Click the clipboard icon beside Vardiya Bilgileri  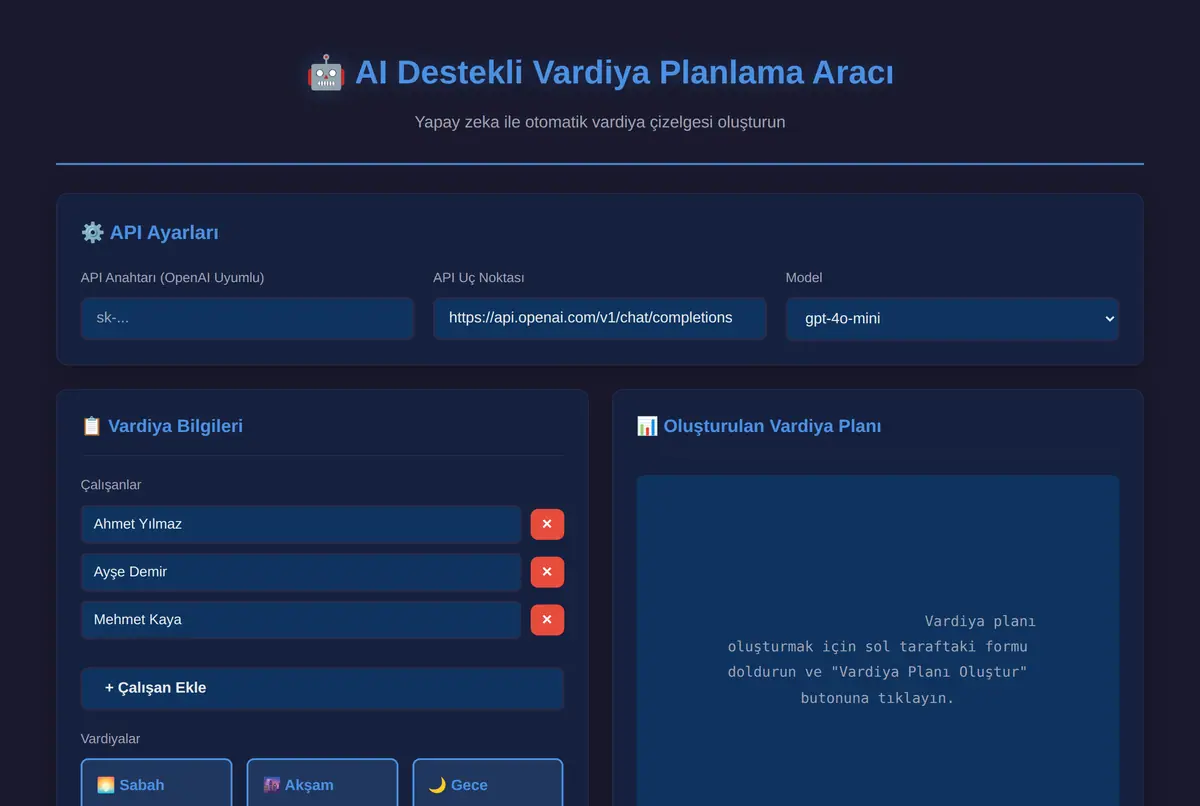[x=91, y=426]
